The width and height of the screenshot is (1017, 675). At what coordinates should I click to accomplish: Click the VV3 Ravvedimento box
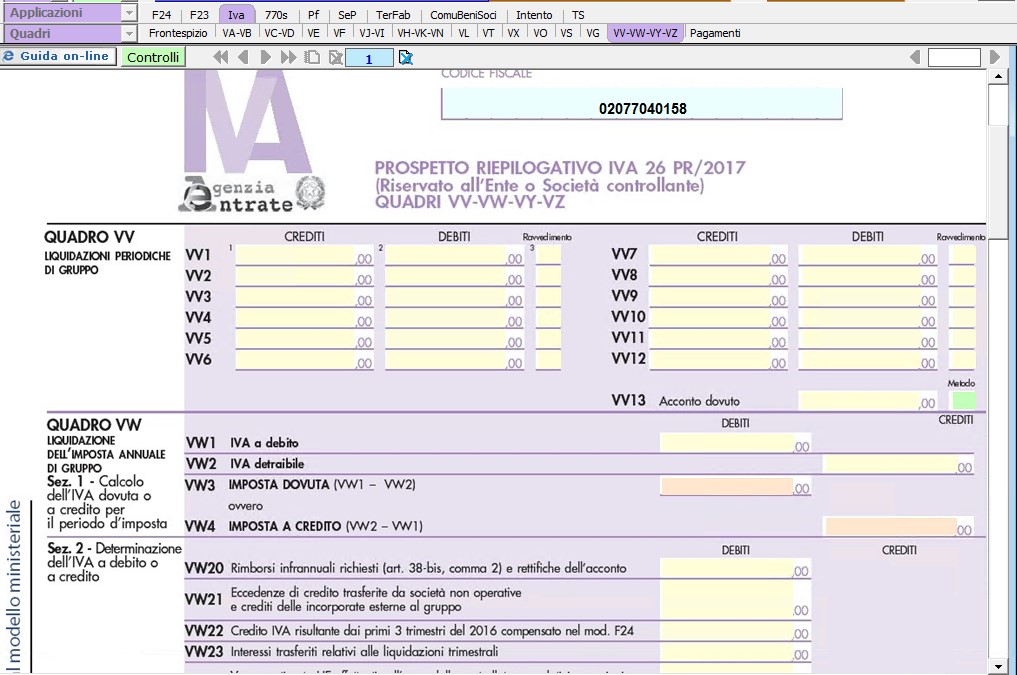549,296
